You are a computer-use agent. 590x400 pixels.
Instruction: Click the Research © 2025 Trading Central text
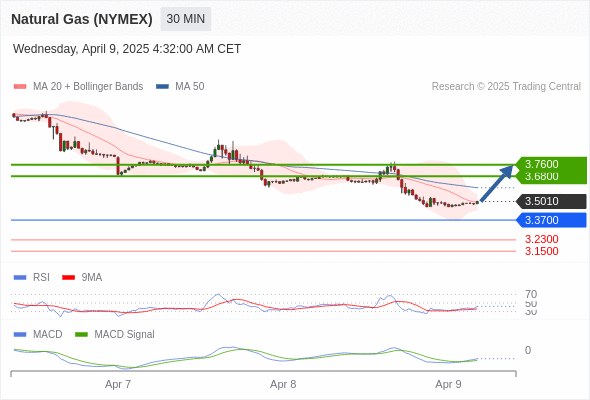click(x=506, y=87)
